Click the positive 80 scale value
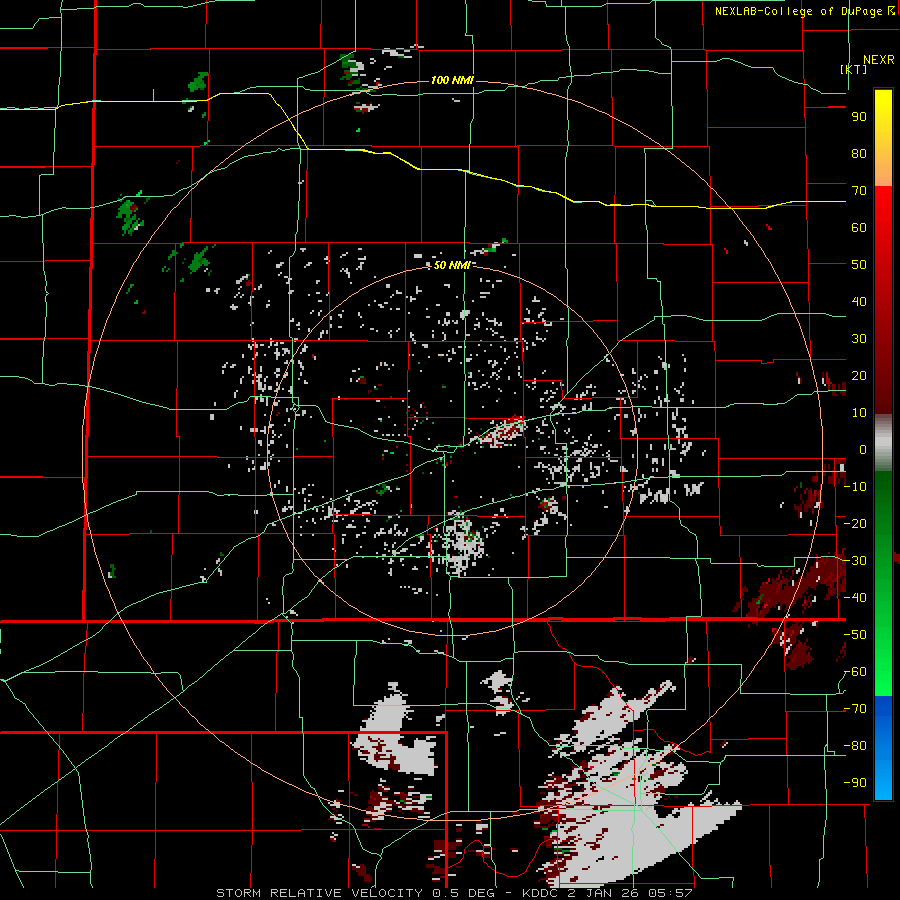 (859, 154)
